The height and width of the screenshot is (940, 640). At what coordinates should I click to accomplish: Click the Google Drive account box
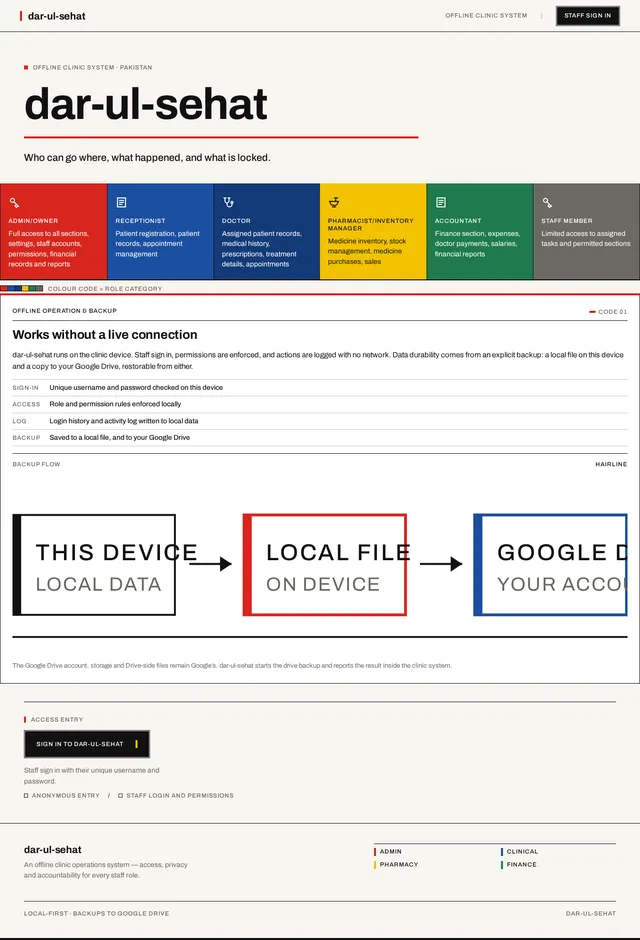[550, 565]
